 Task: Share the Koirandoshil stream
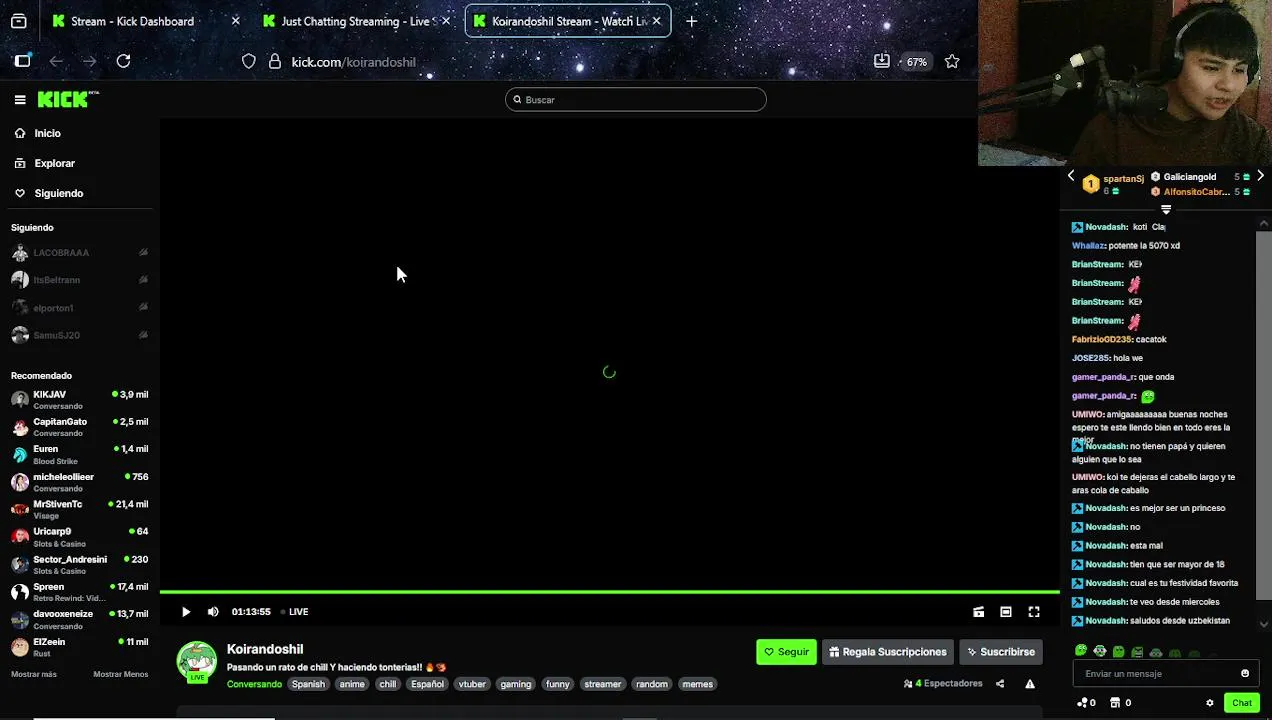(x=1000, y=684)
